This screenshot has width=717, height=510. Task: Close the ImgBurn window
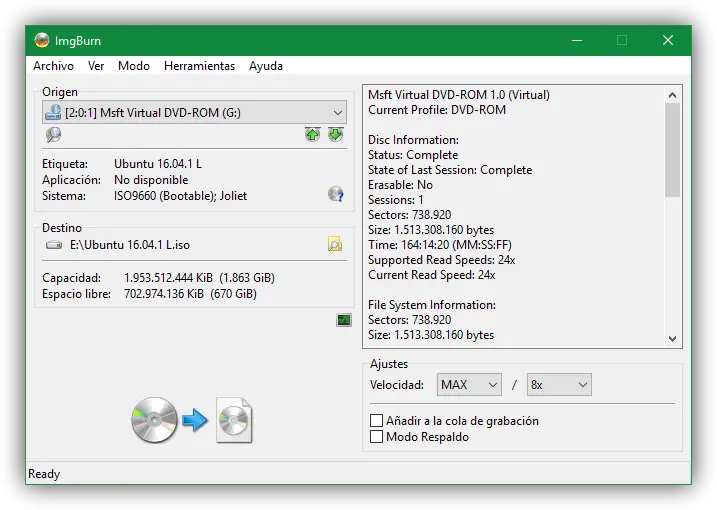(668, 40)
